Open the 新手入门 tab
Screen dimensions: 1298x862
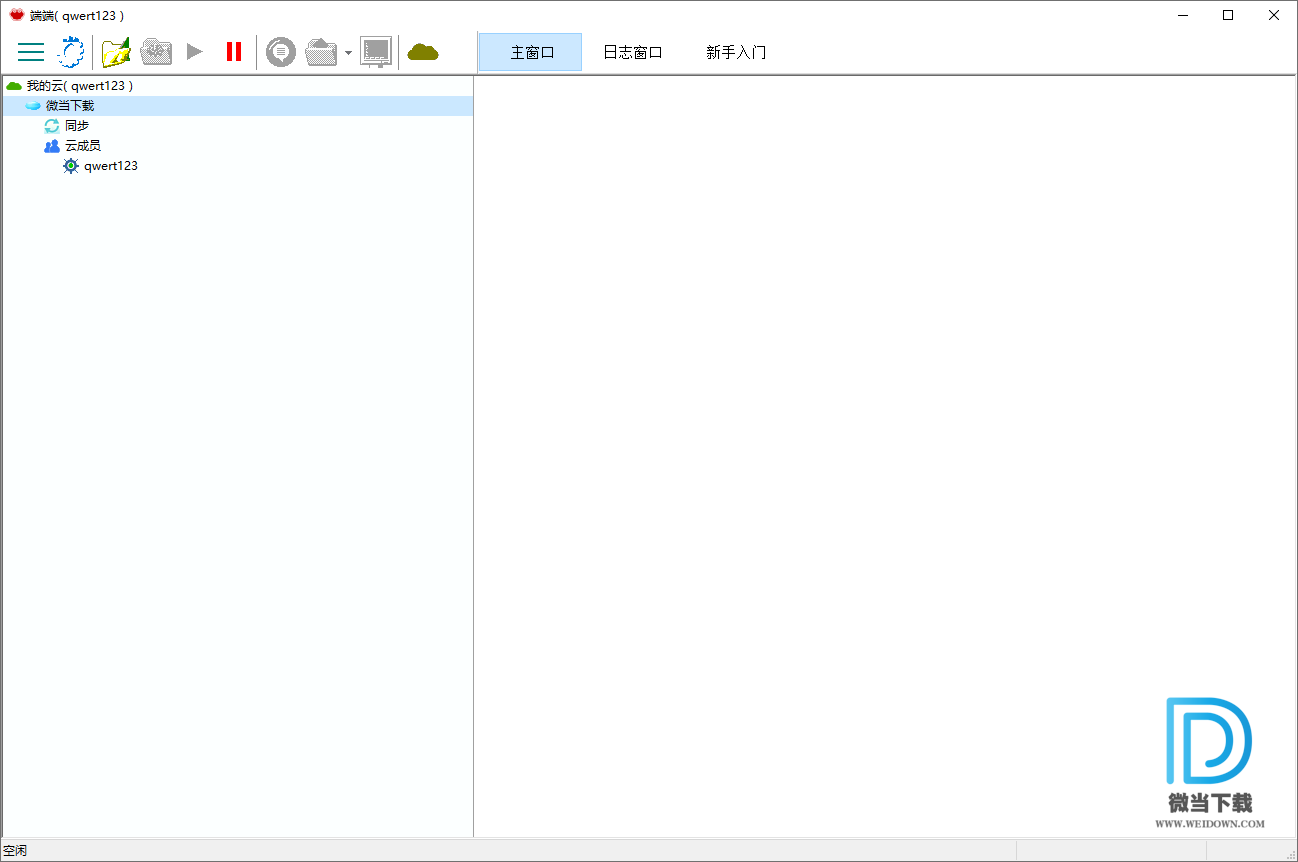(736, 52)
